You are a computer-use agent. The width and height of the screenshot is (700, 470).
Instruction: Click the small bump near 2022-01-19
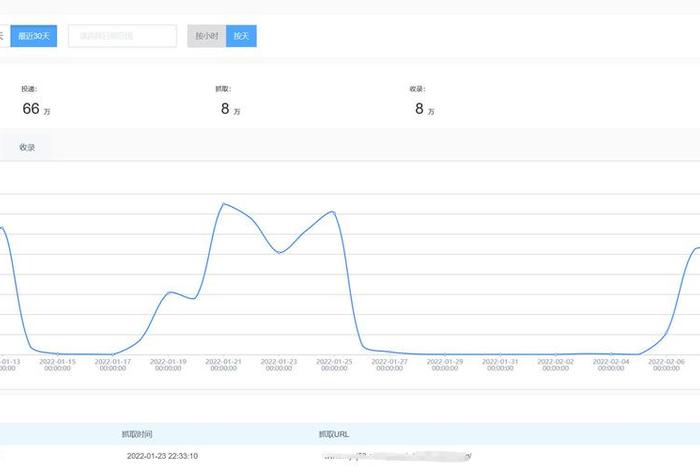[172, 292]
